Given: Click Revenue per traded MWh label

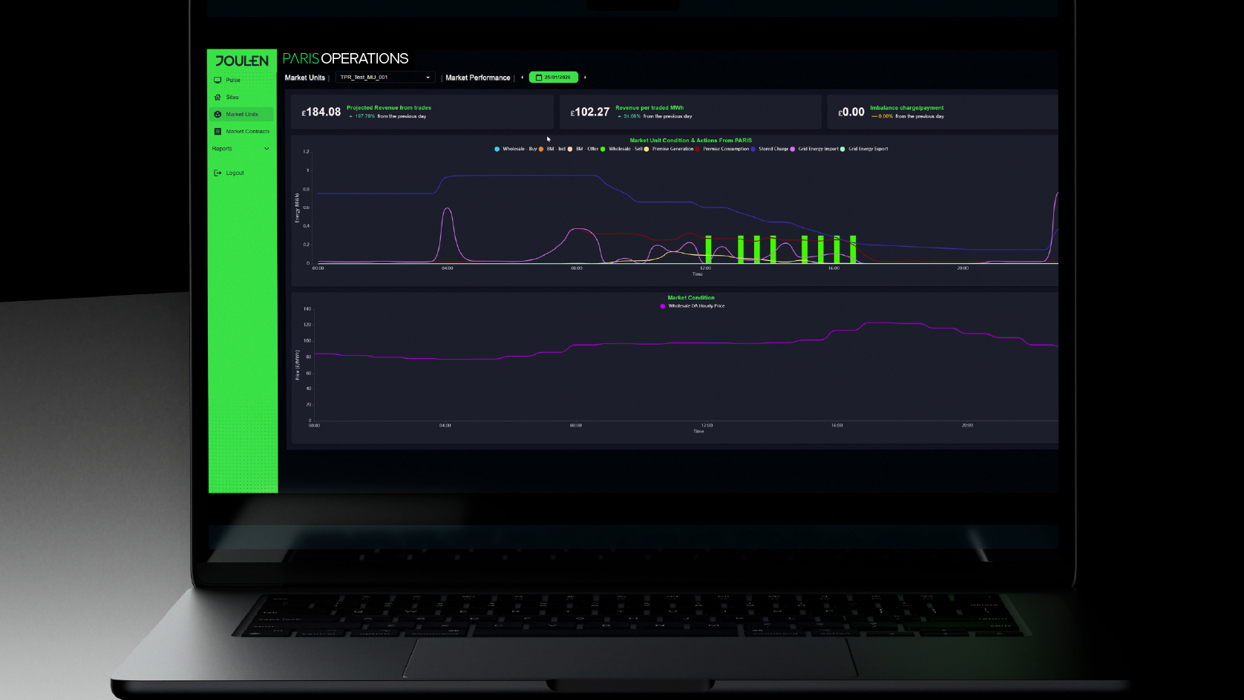Looking at the screenshot, I should (x=649, y=107).
